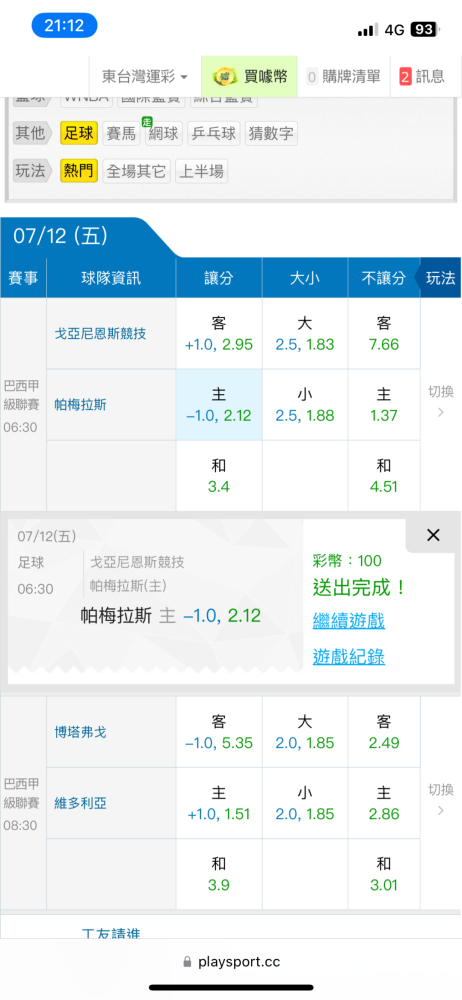Tap the battery indicator showing 93

[x=425, y=29]
